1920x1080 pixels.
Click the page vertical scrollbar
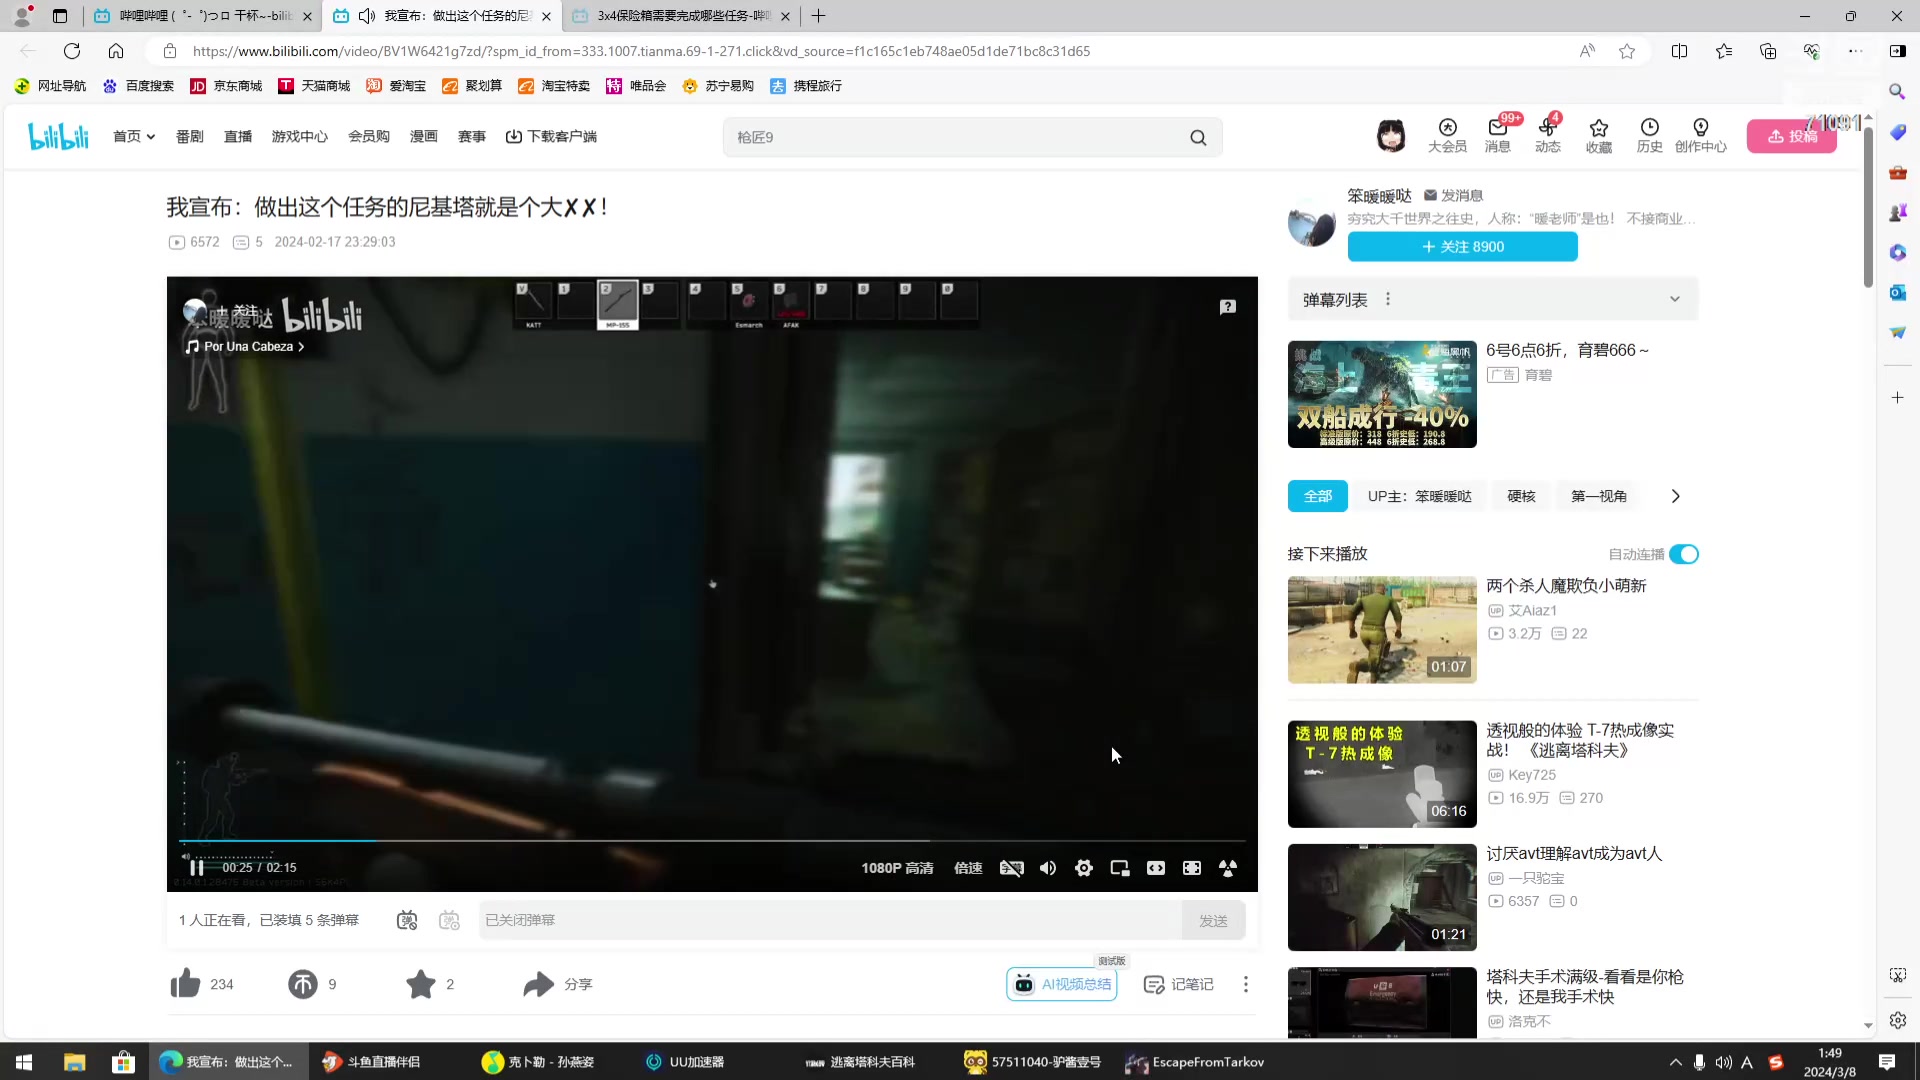pos(1868,210)
